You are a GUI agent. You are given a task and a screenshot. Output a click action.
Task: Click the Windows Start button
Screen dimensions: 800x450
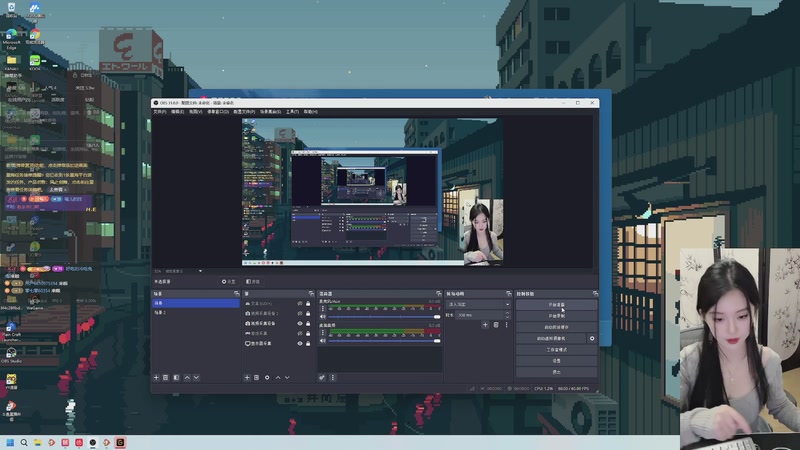tap(10, 442)
